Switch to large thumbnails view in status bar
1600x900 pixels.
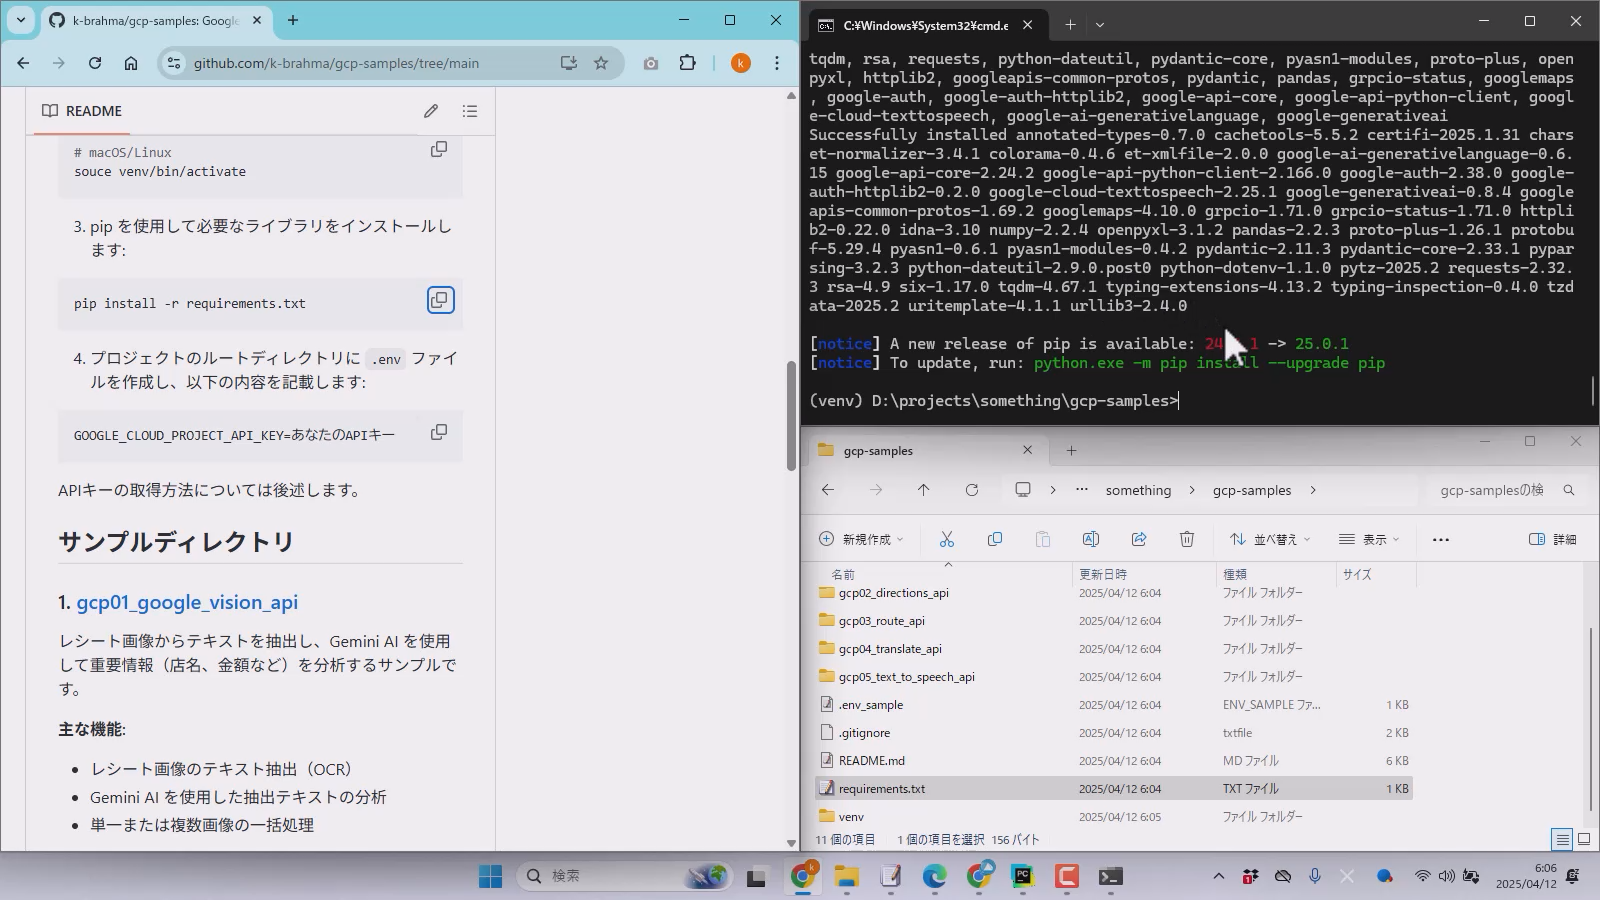tap(1583, 839)
